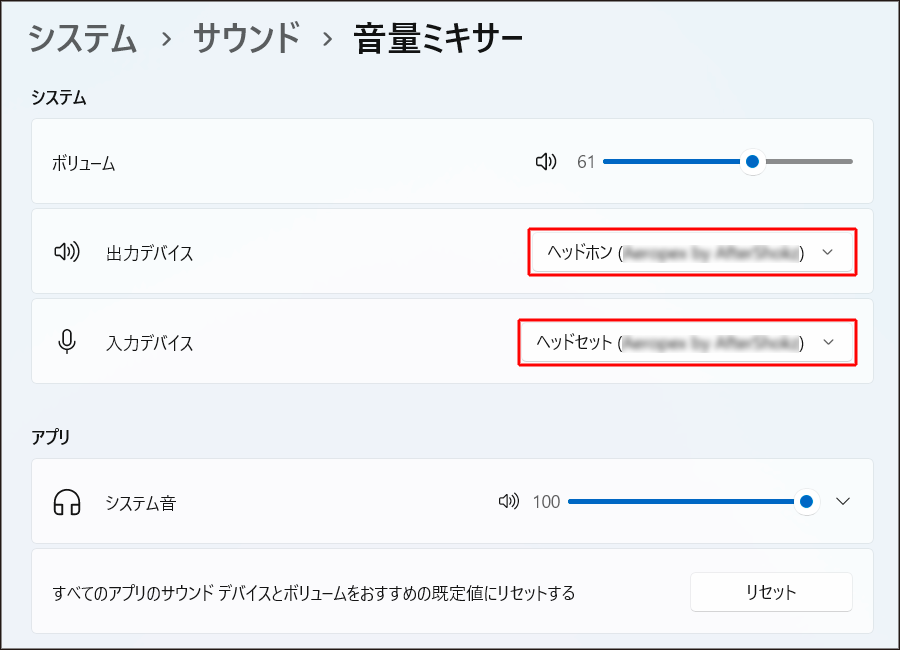Click the volume value 61
Viewport: 900px width, 650px height.
586,162
